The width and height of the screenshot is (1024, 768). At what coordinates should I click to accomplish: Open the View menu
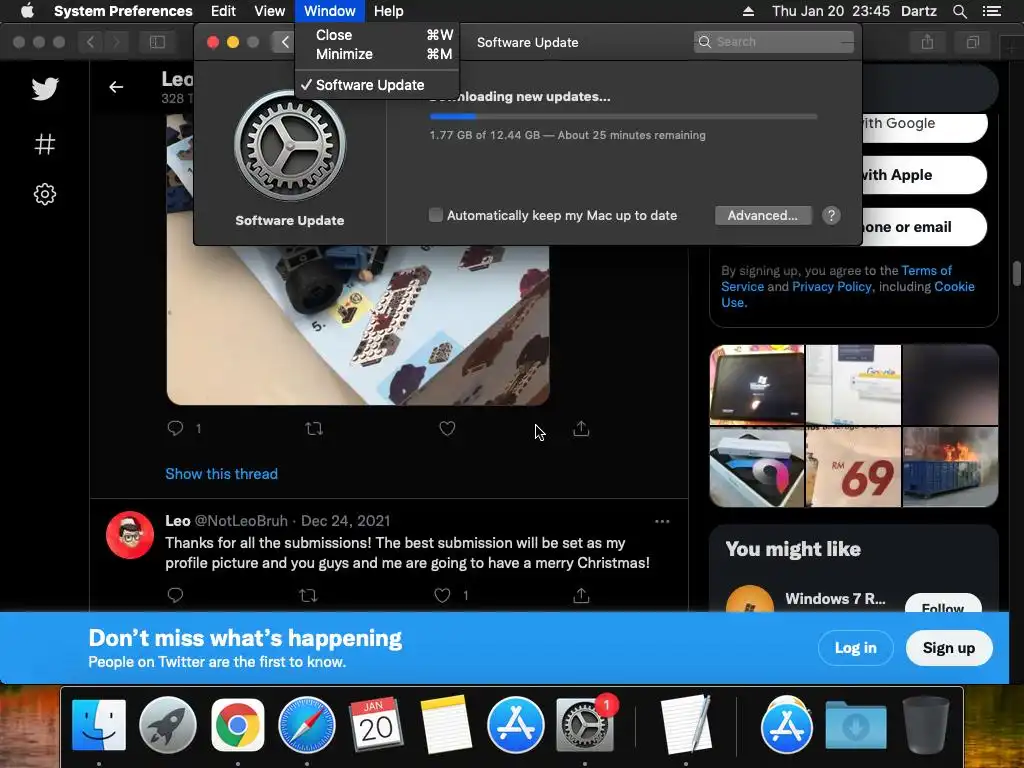tap(270, 11)
